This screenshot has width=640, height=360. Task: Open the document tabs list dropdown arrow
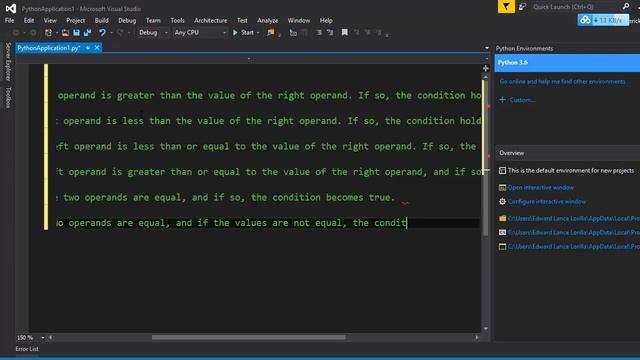coord(487,48)
